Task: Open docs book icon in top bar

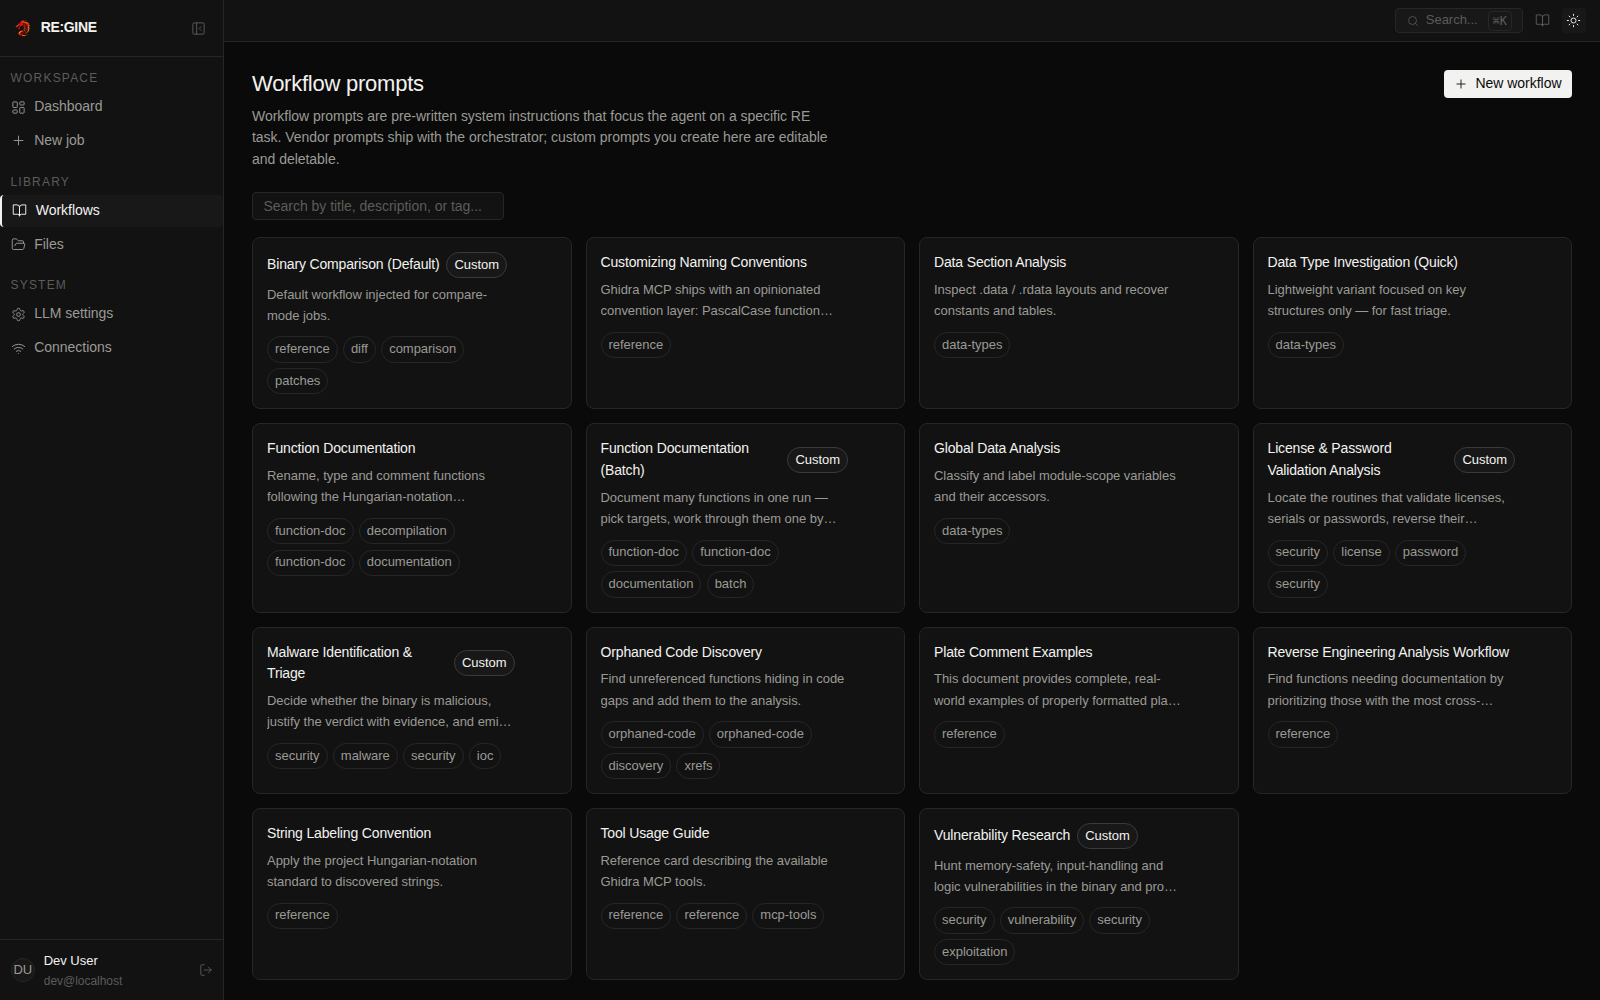Action: [1542, 20]
